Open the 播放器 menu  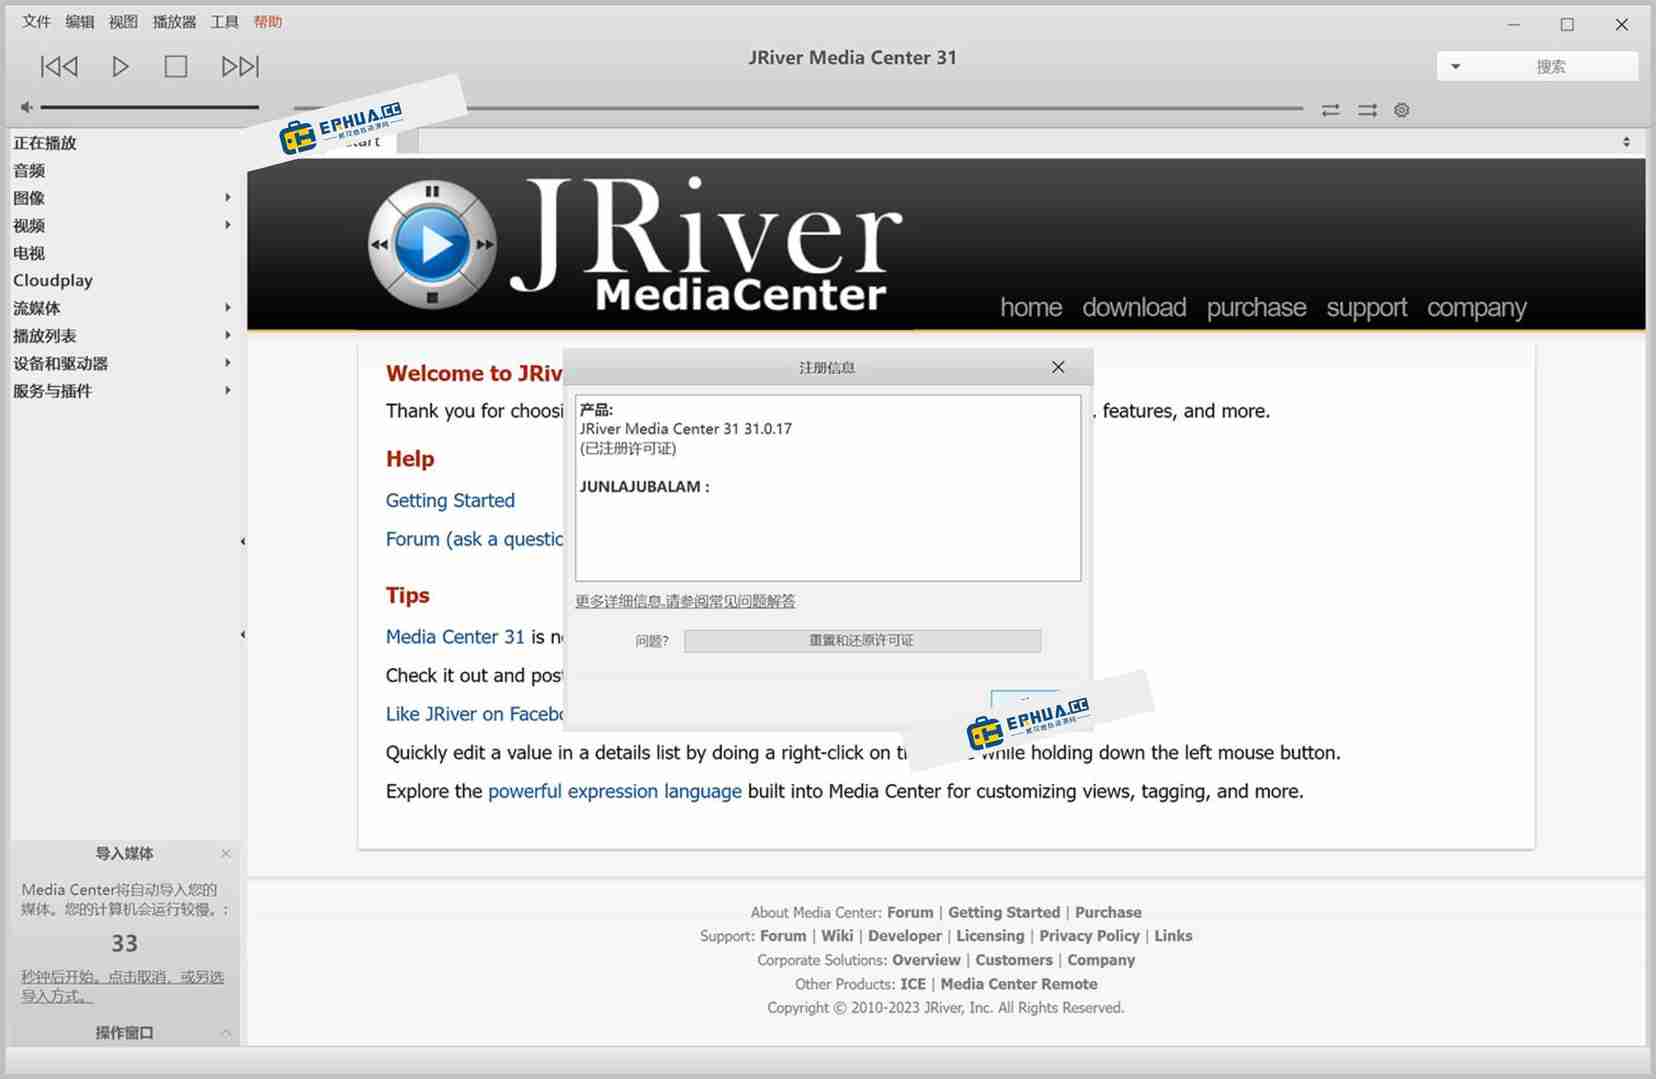point(174,21)
